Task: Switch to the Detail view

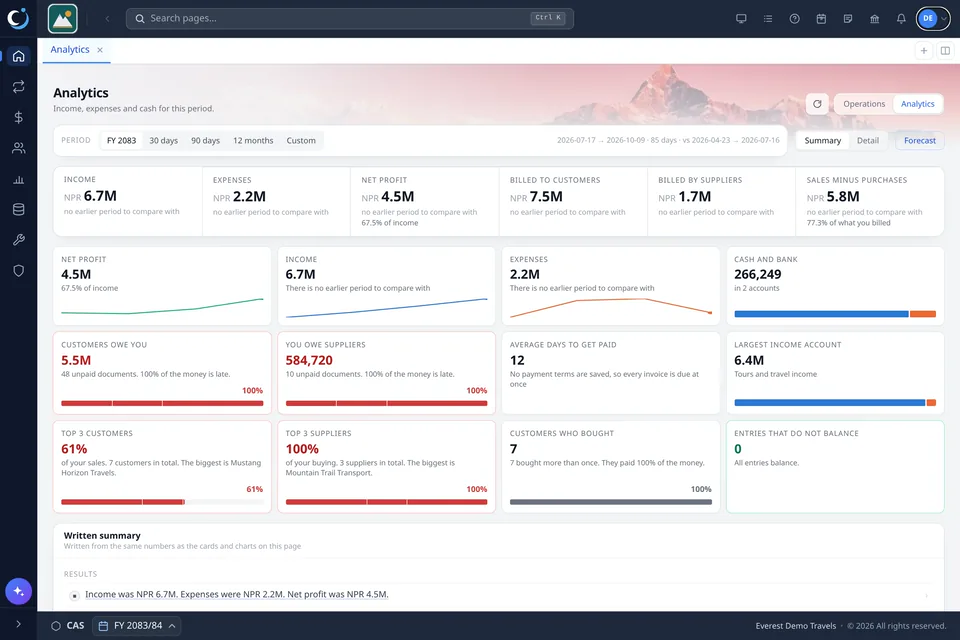Action: (868, 140)
